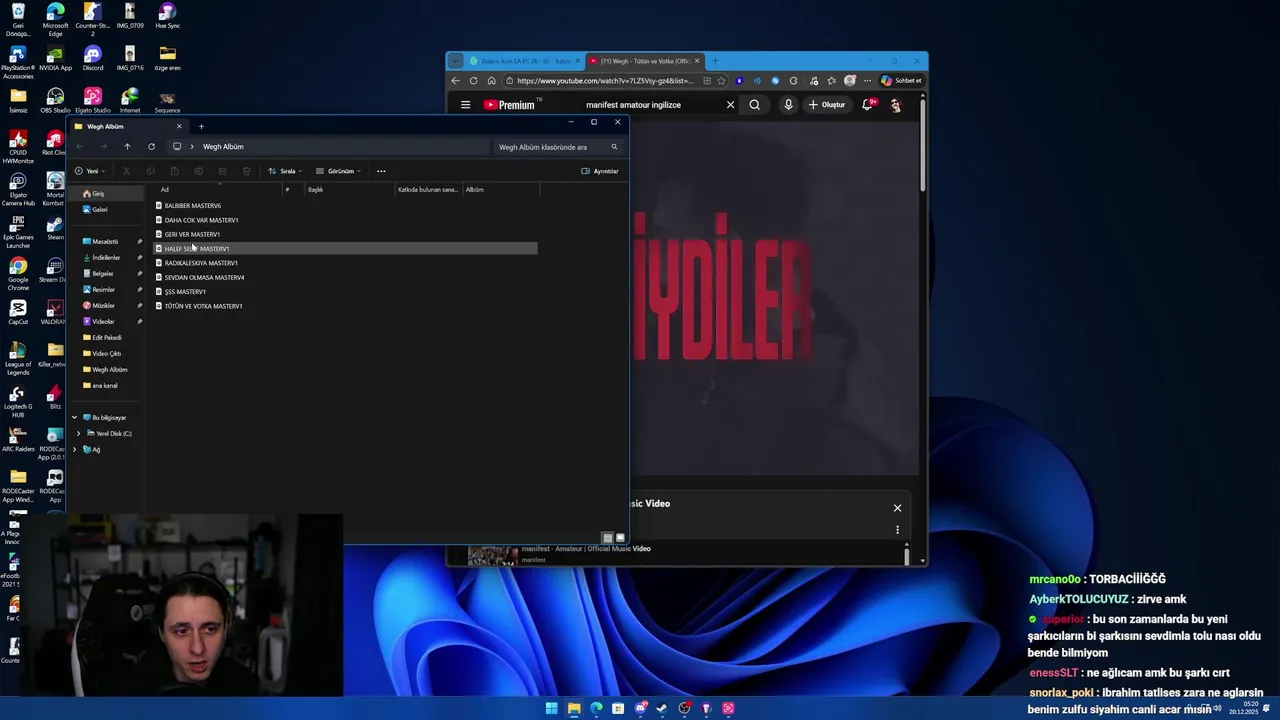The width and height of the screenshot is (1280, 720).
Task: Open YouTube account avatar menu
Action: click(895, 105)
